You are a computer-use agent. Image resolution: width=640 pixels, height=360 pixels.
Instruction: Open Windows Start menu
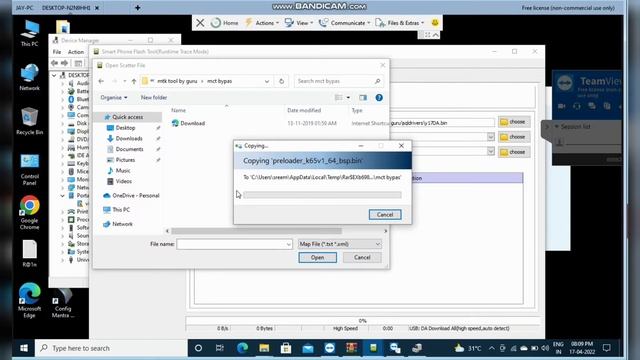pos(24,348)
